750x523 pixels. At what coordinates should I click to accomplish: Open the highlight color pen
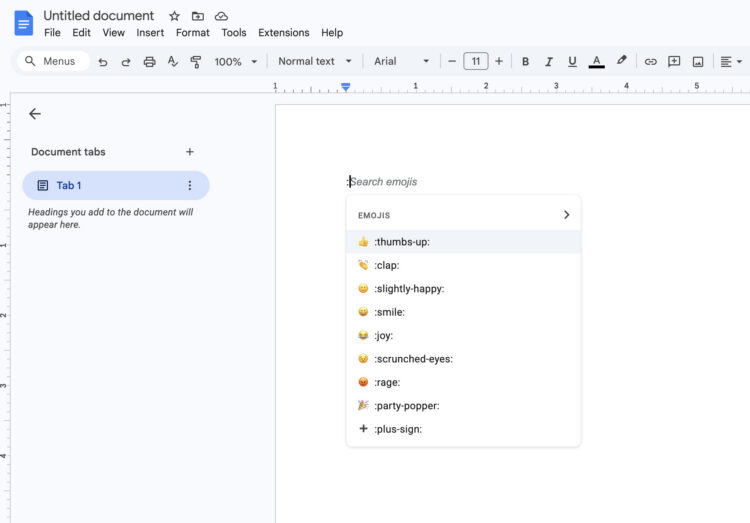click(621, 61)
